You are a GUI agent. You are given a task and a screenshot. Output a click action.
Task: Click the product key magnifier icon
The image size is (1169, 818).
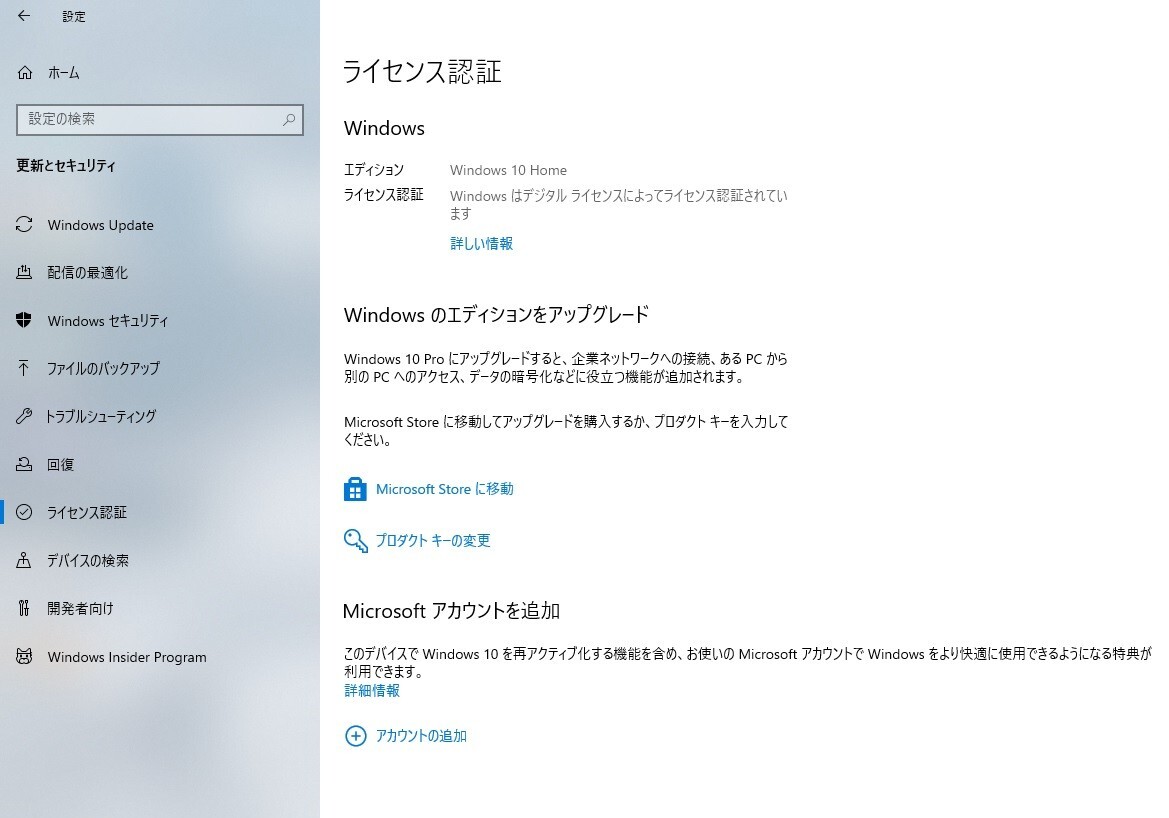[x=356, y=541]
